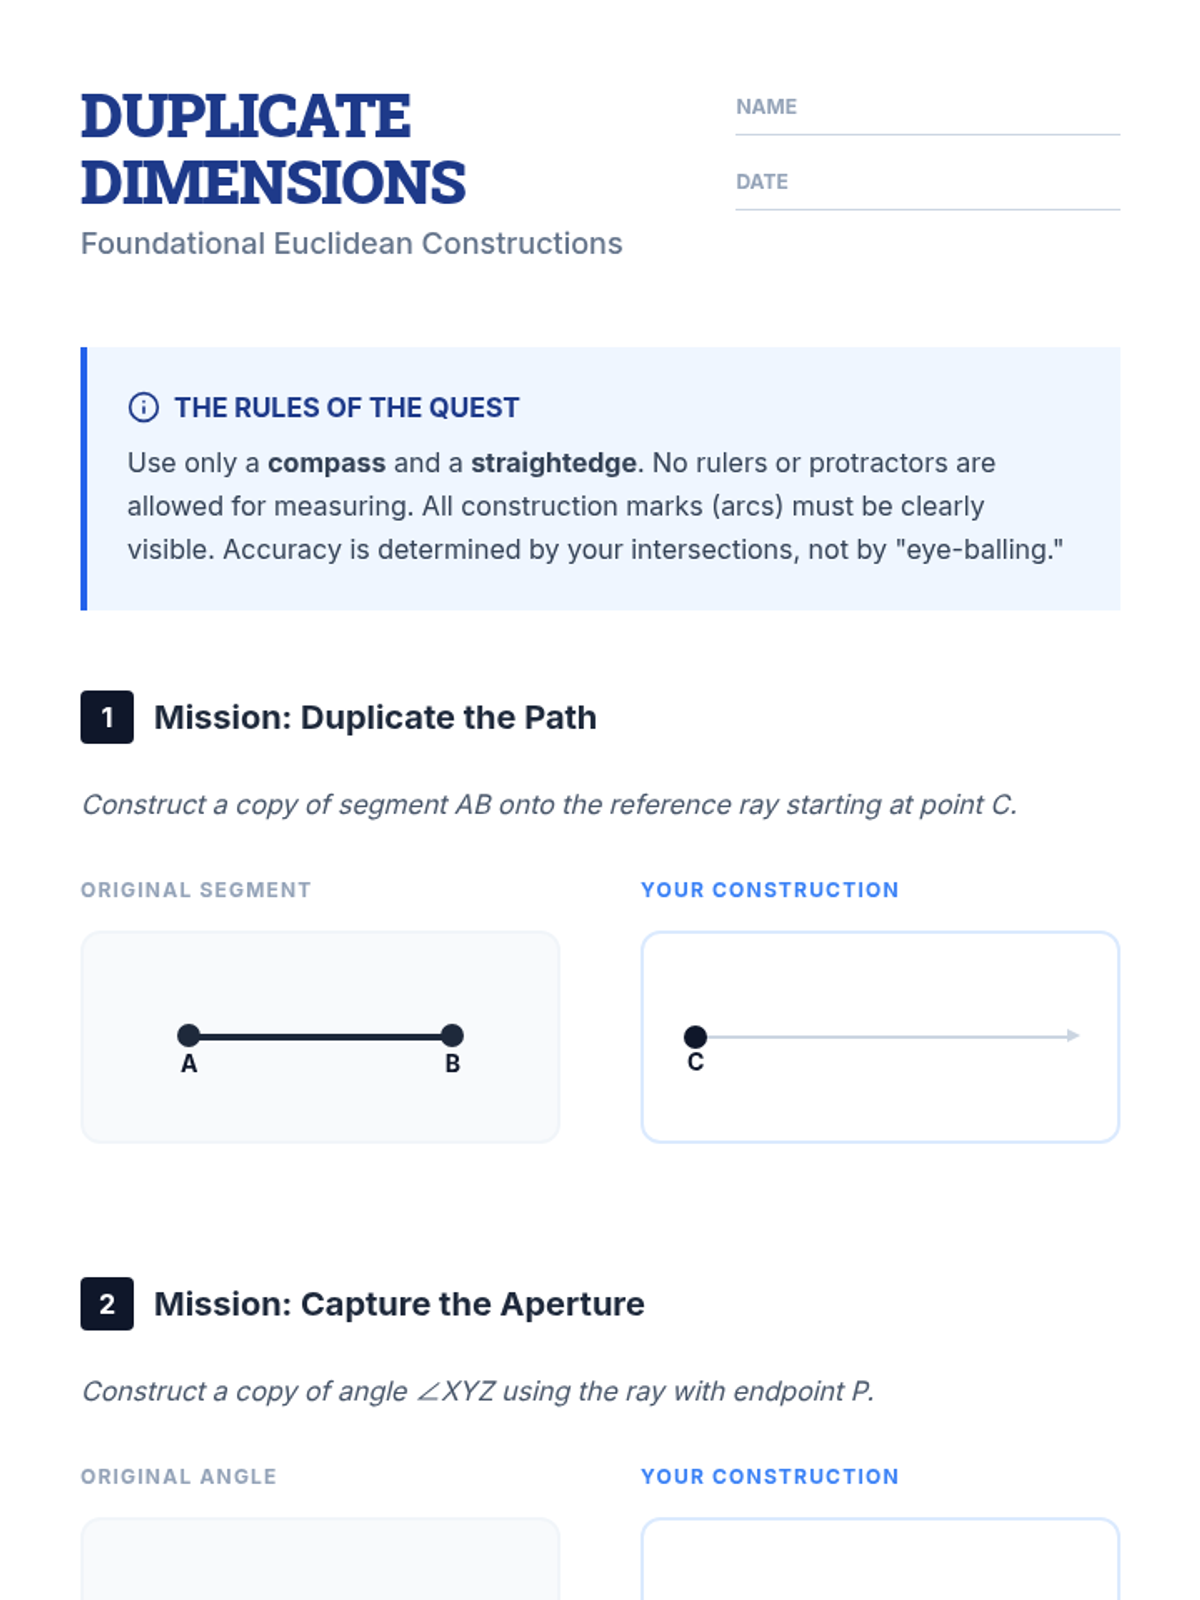Click the Mission: Duplicate the Path heading

[x=375, y=717]
